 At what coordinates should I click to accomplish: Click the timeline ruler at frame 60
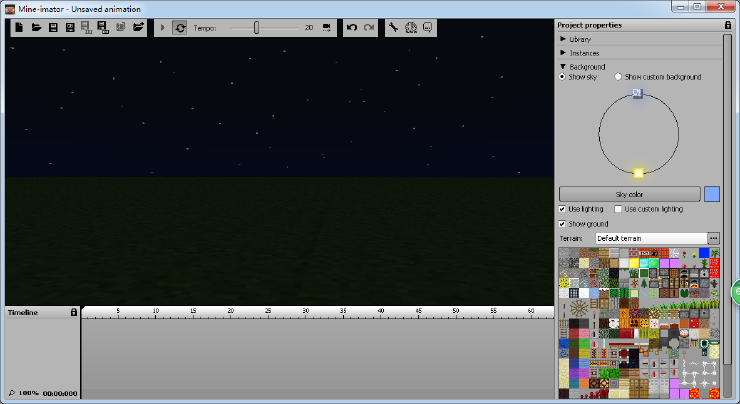(531, 312)
